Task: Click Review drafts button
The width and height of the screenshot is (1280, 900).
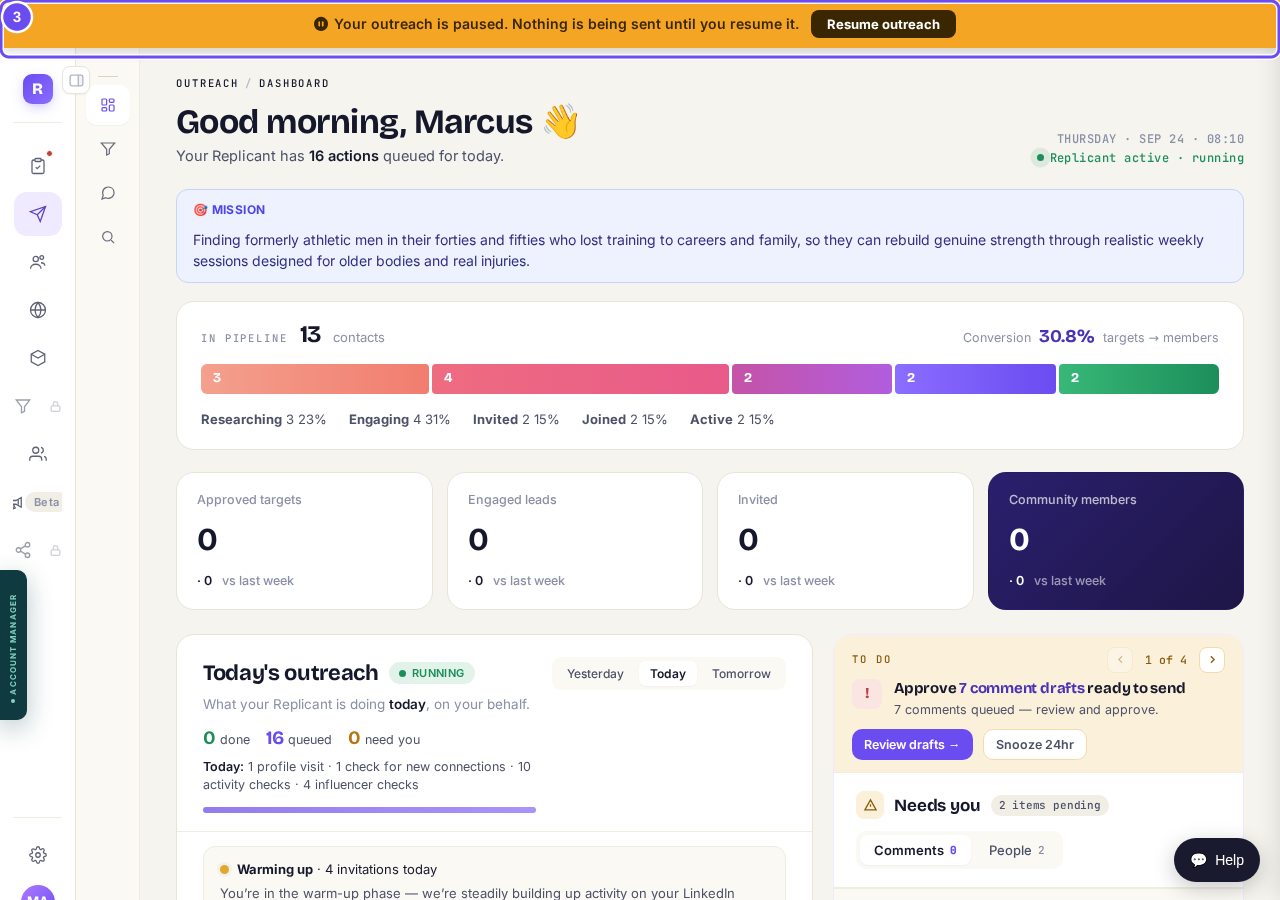Action: [x=912, y=744]
